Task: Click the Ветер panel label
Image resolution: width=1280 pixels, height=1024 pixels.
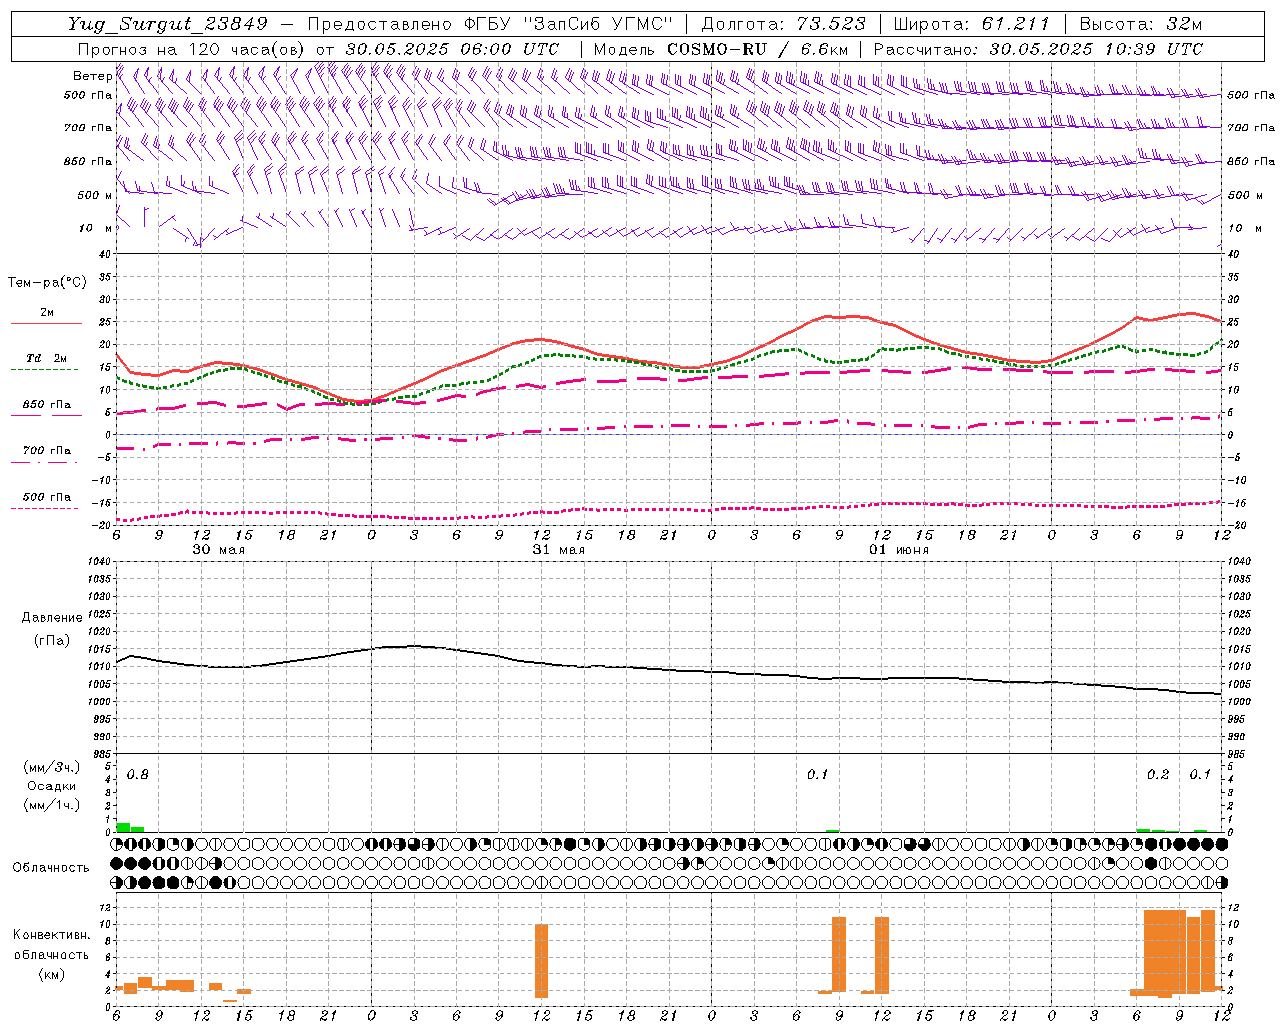Action: click(x=92, y=76)
